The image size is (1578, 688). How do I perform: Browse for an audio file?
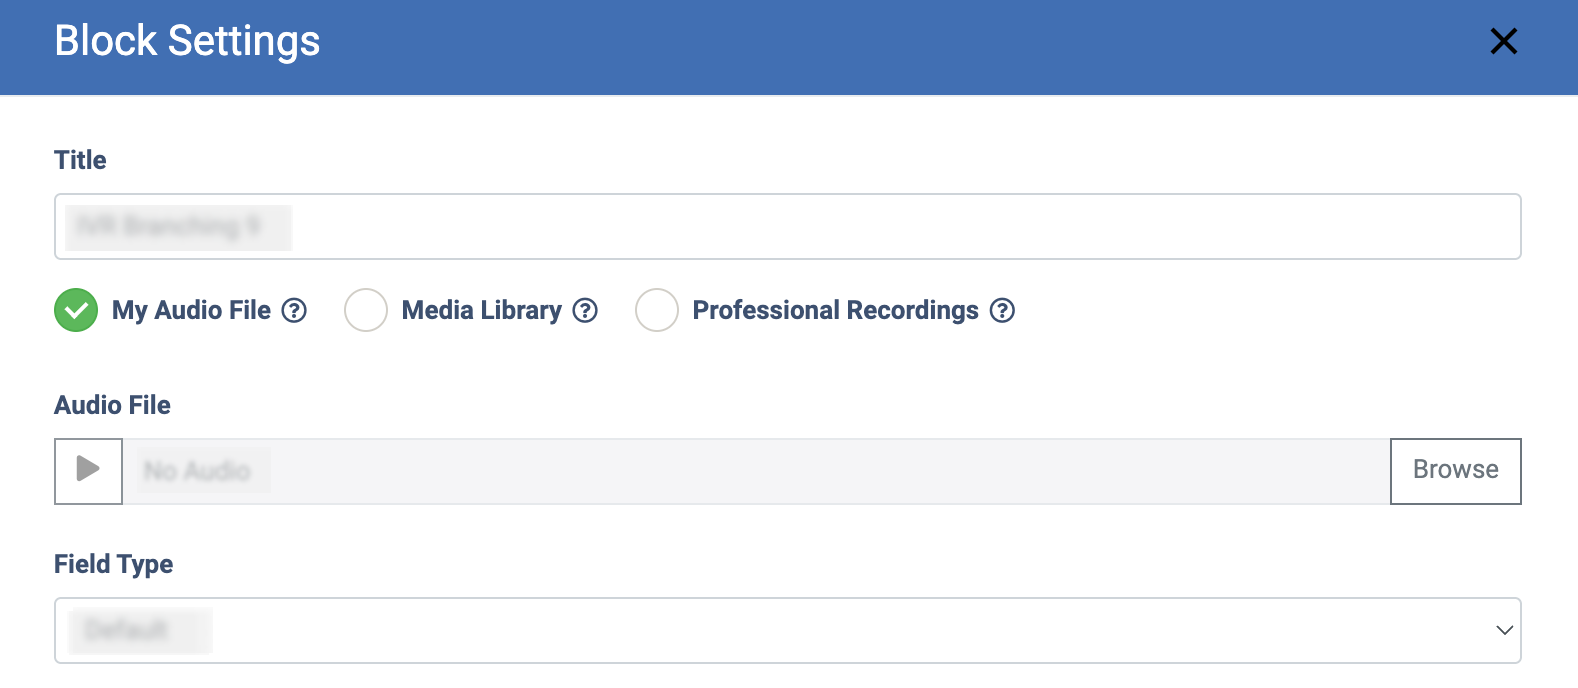click(1455, 470)
